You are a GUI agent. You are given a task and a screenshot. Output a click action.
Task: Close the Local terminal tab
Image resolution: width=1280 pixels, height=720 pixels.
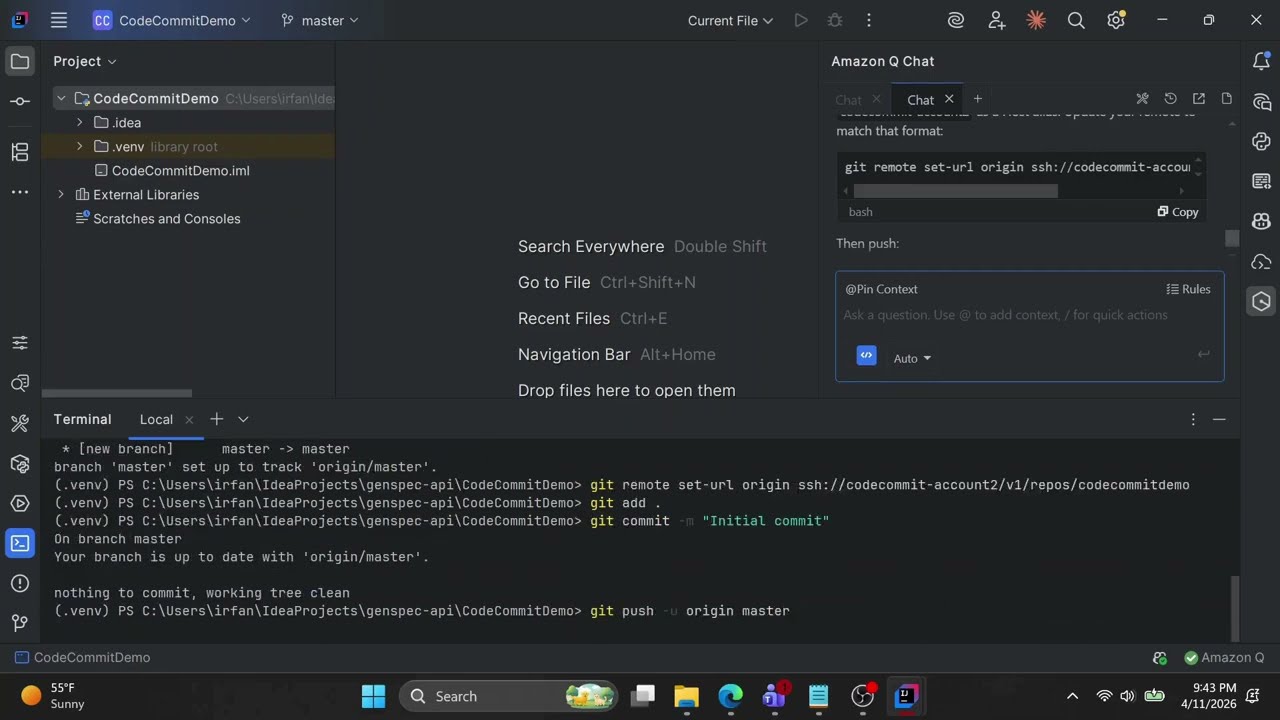(189, 420)
